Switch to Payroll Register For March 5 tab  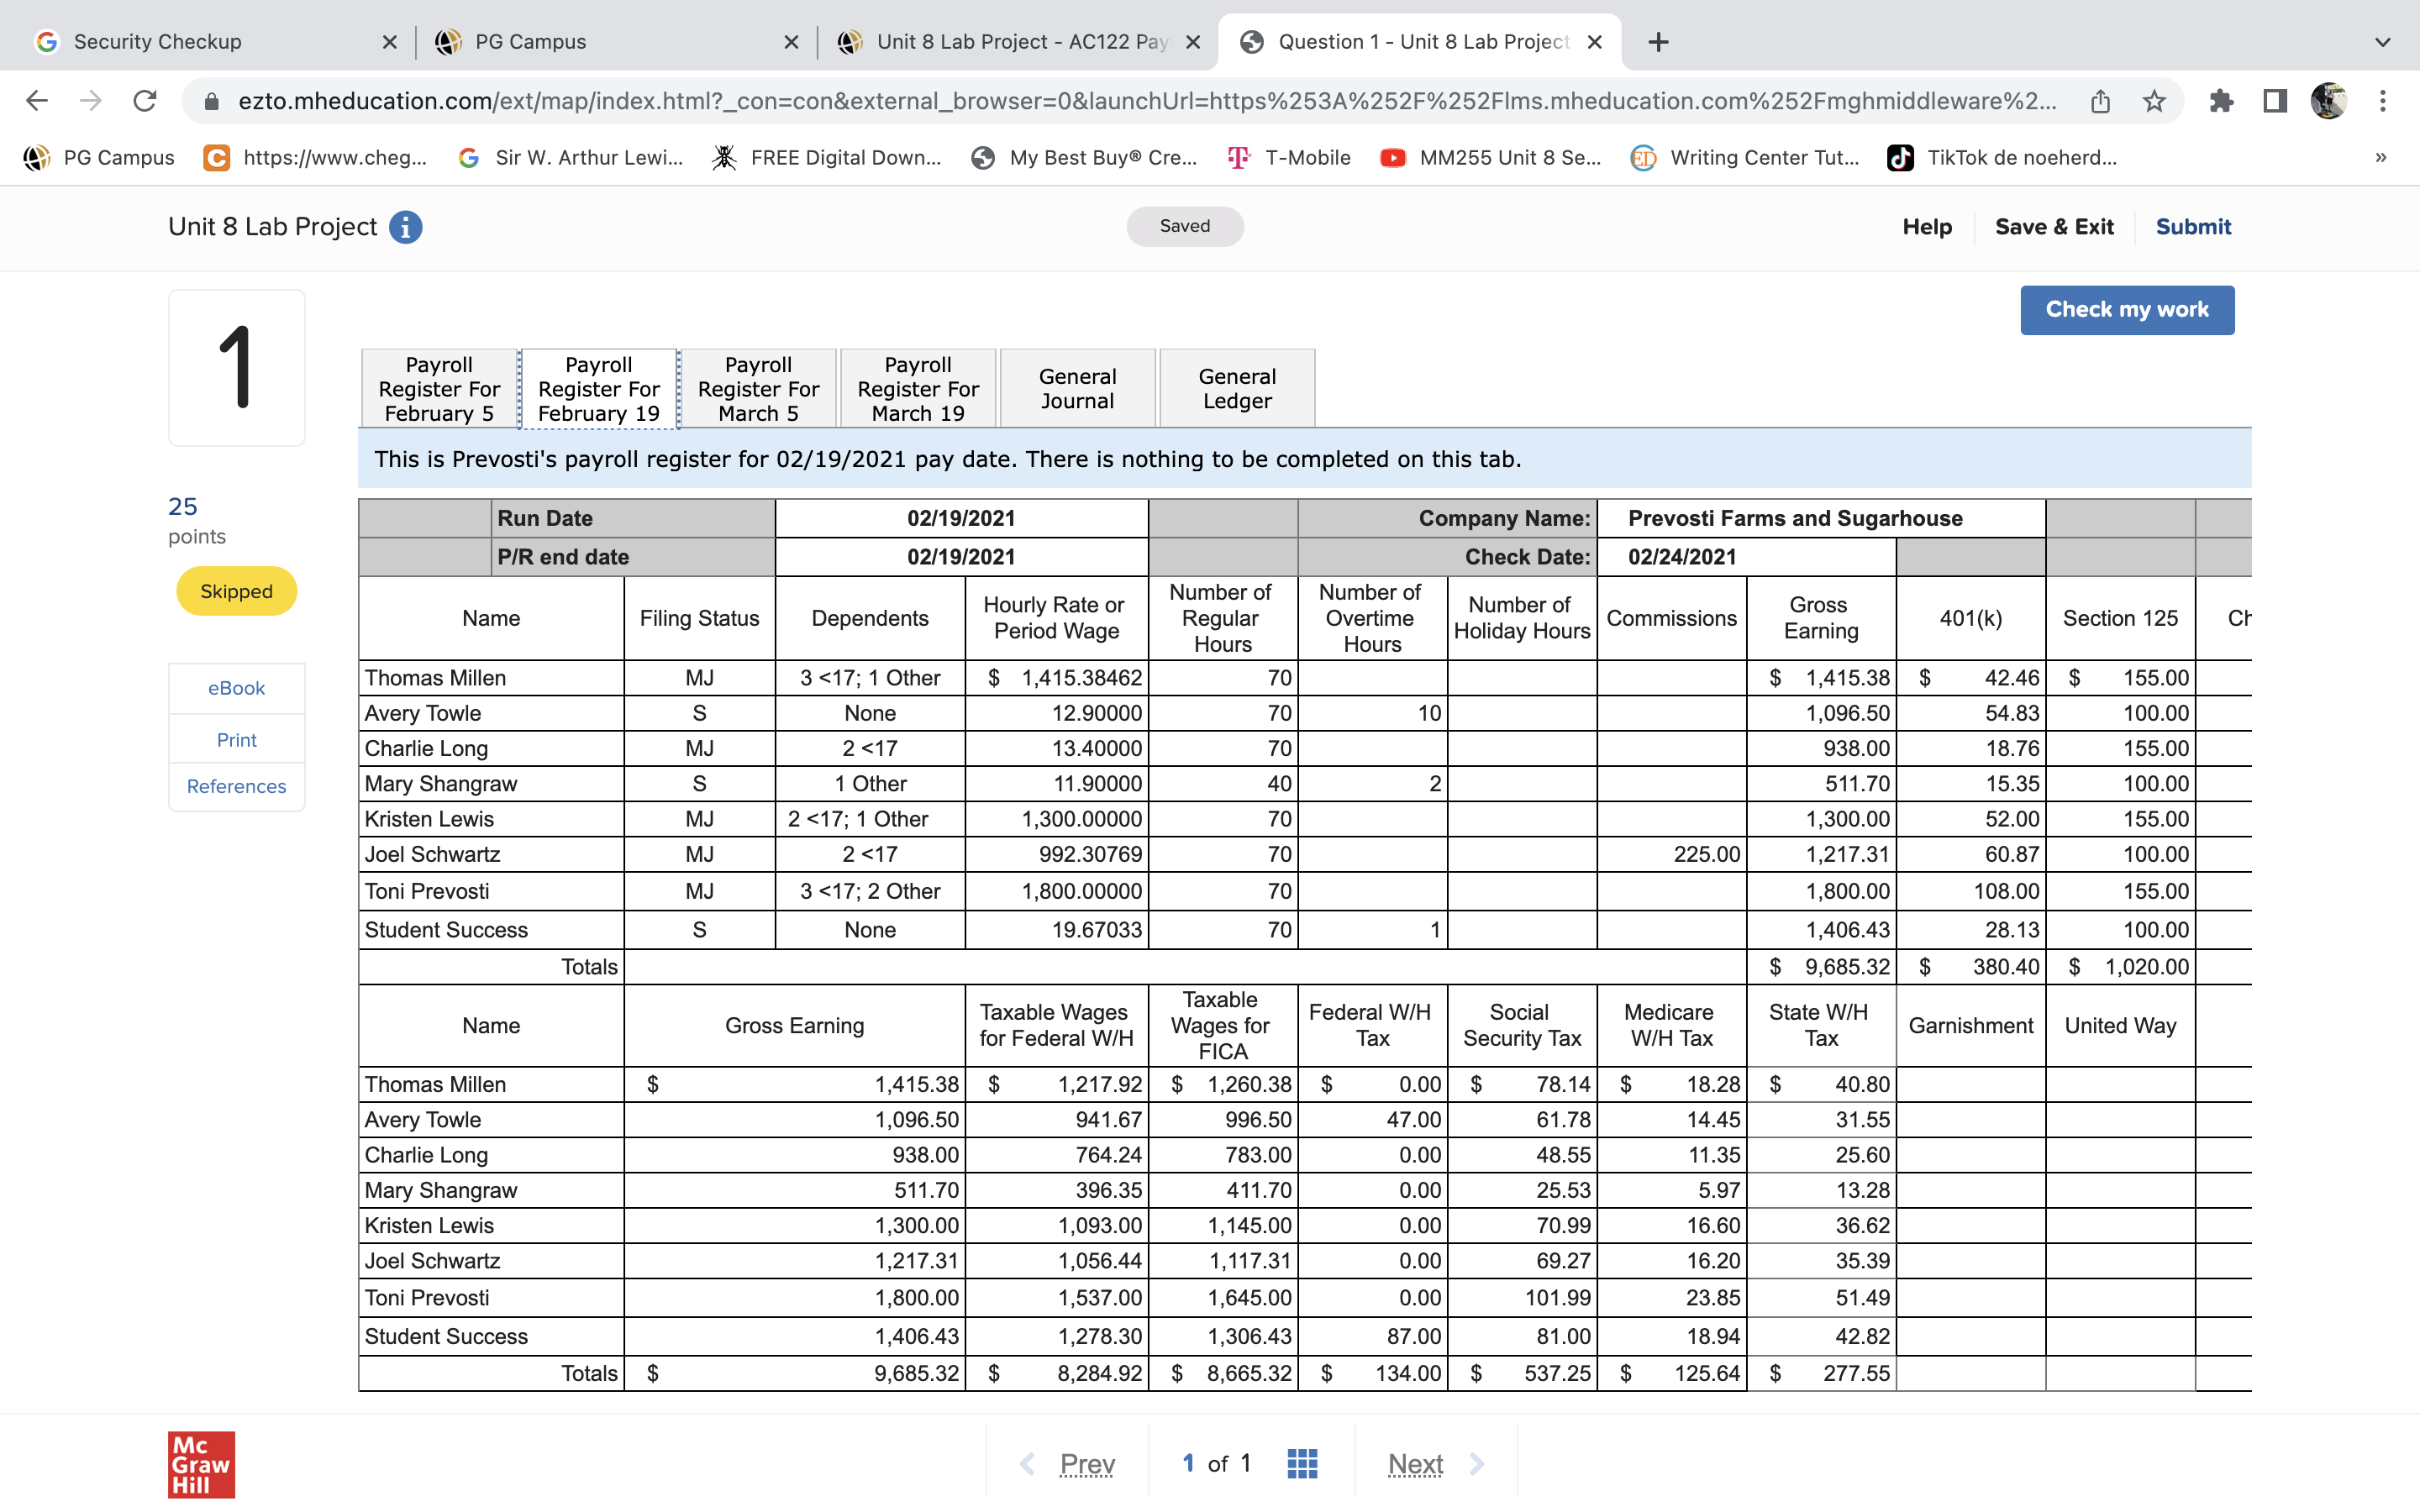[758, 389]
